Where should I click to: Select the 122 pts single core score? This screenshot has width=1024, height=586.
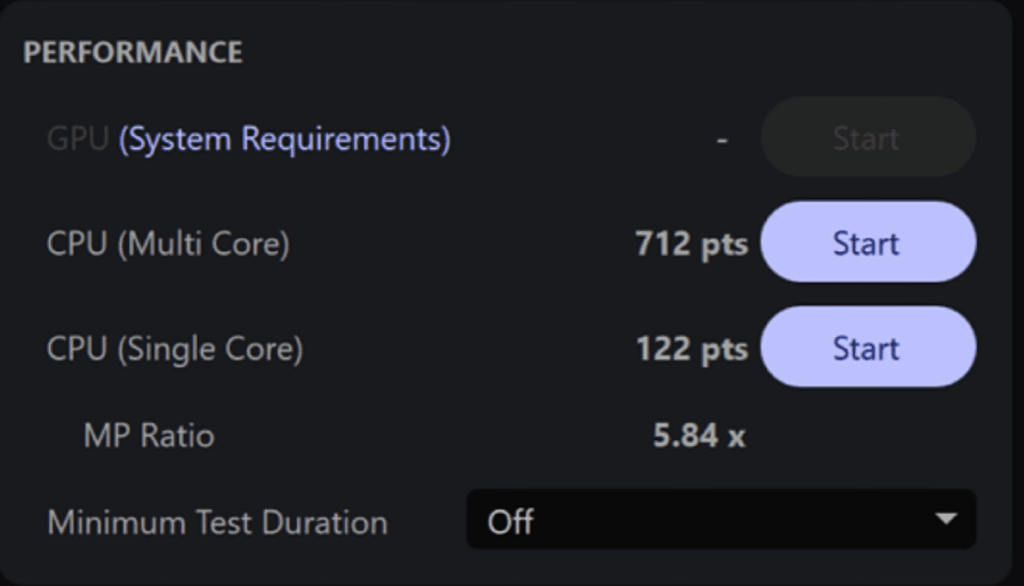click(691, 349)
